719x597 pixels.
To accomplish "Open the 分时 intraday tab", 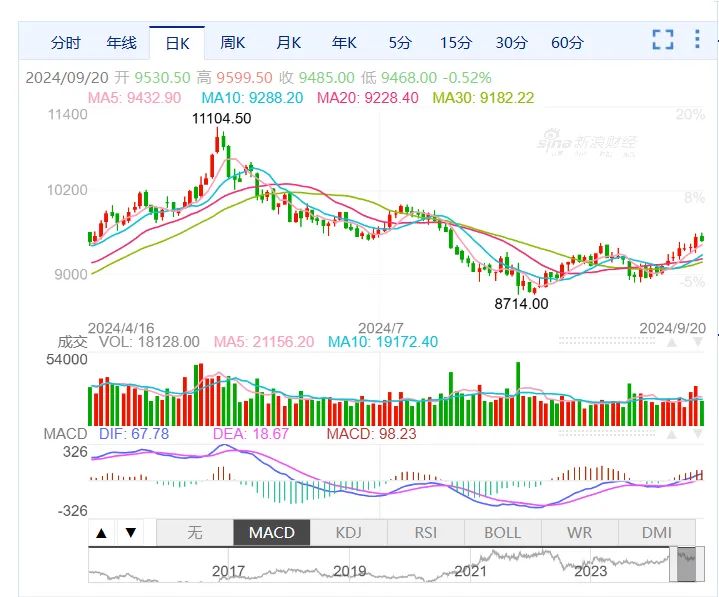I will [66, 43].
